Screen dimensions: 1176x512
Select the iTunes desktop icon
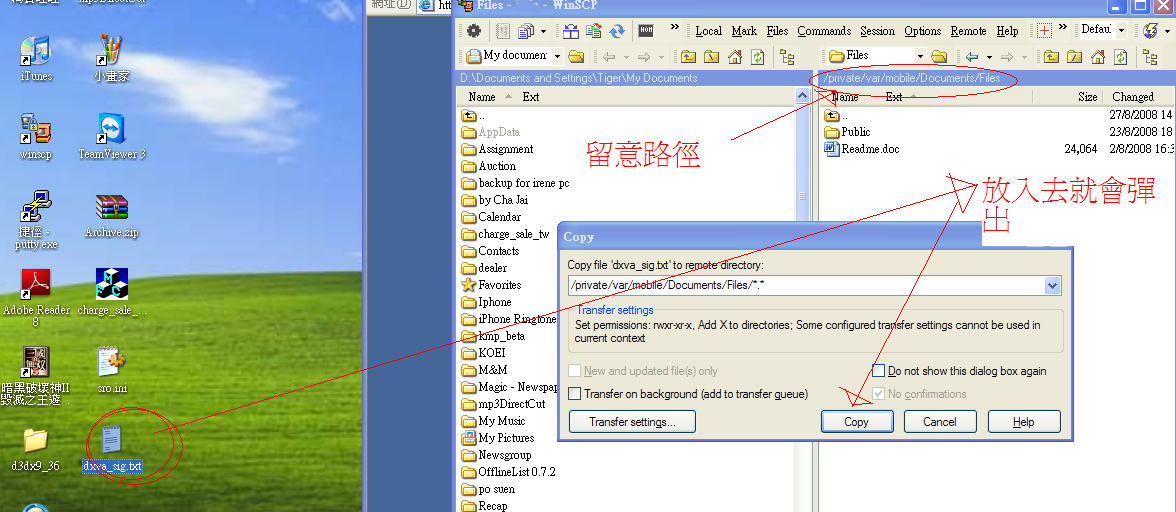click(36, 57)
